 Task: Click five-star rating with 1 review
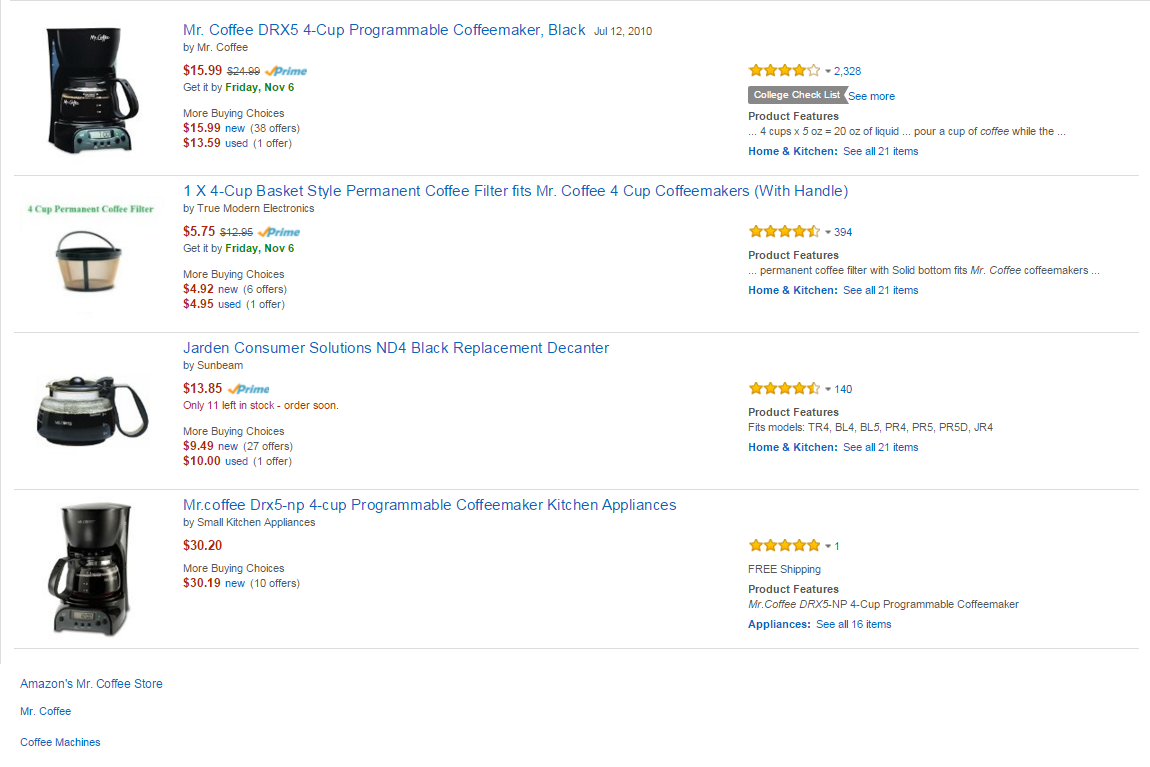pos(784,546)
